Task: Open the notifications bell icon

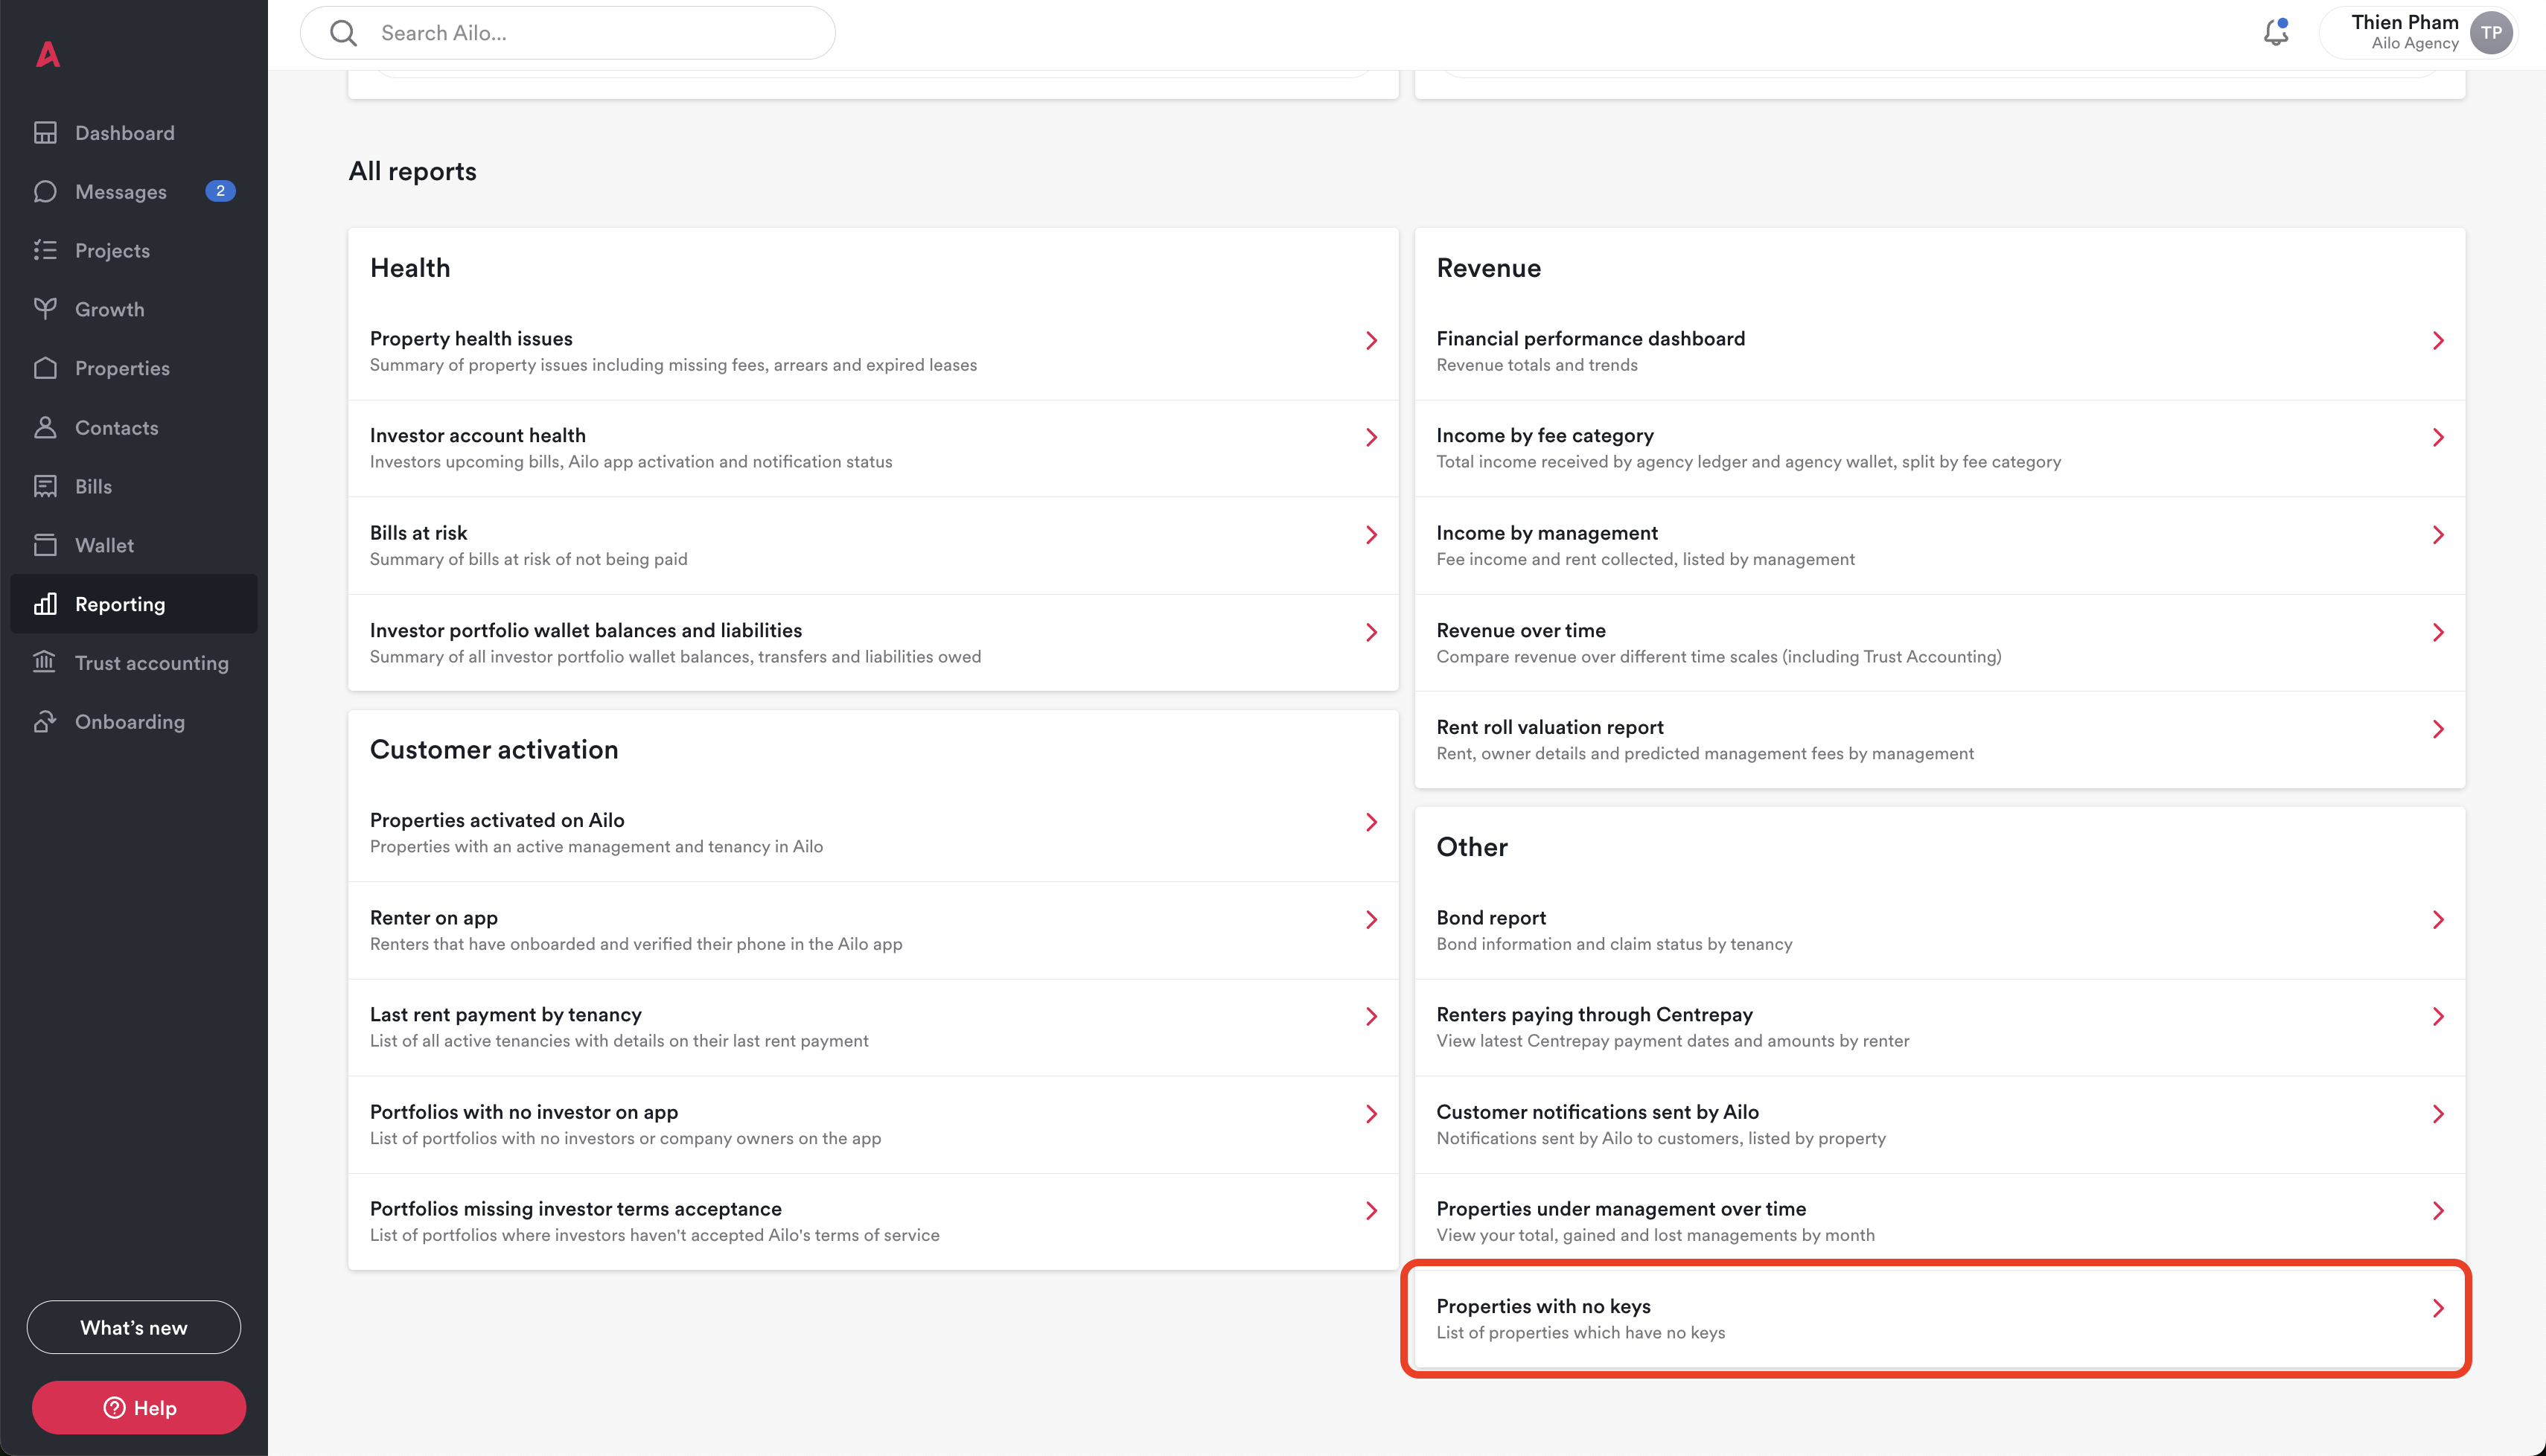Action: [2276, 33]
